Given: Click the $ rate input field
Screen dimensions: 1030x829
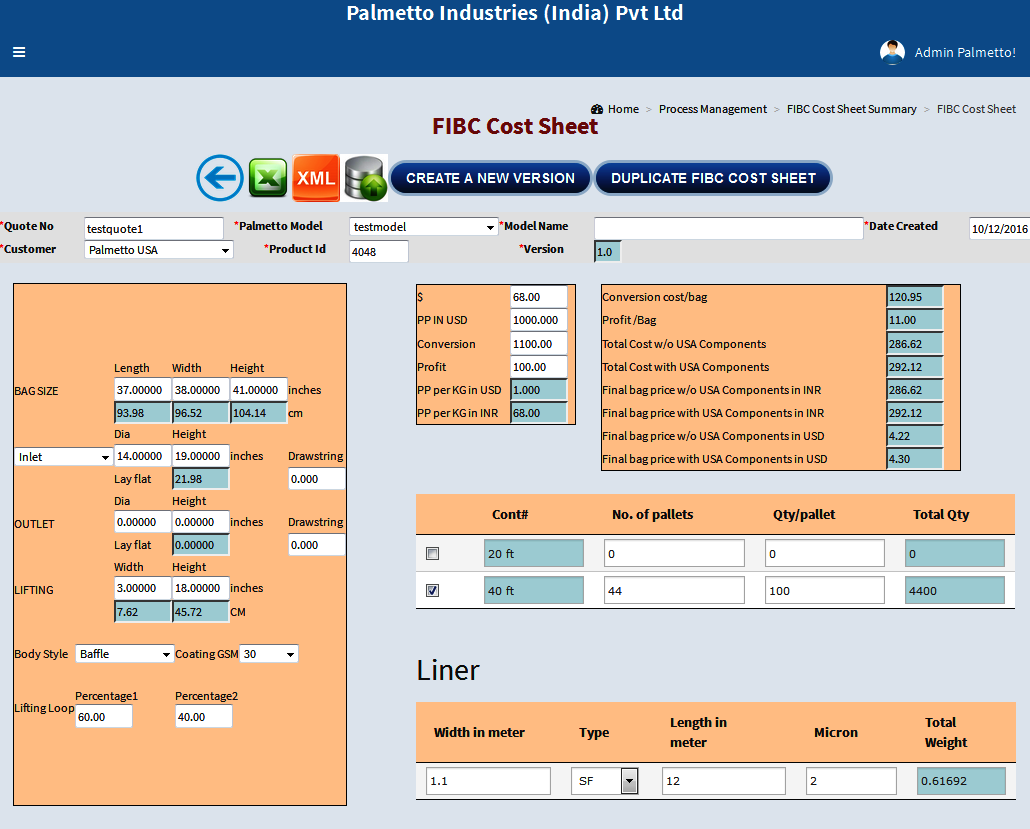Looking at the screenshot, I should (x=539, y=297).
